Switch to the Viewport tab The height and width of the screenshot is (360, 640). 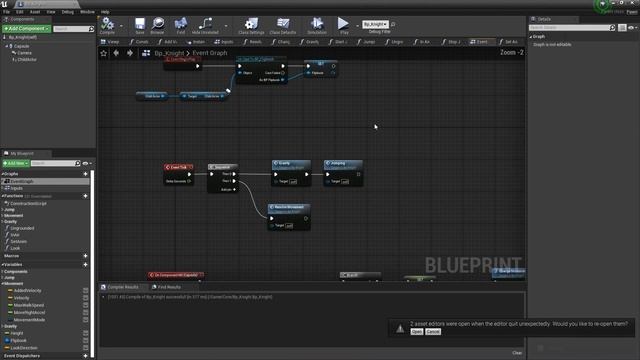tap(110, 42)
